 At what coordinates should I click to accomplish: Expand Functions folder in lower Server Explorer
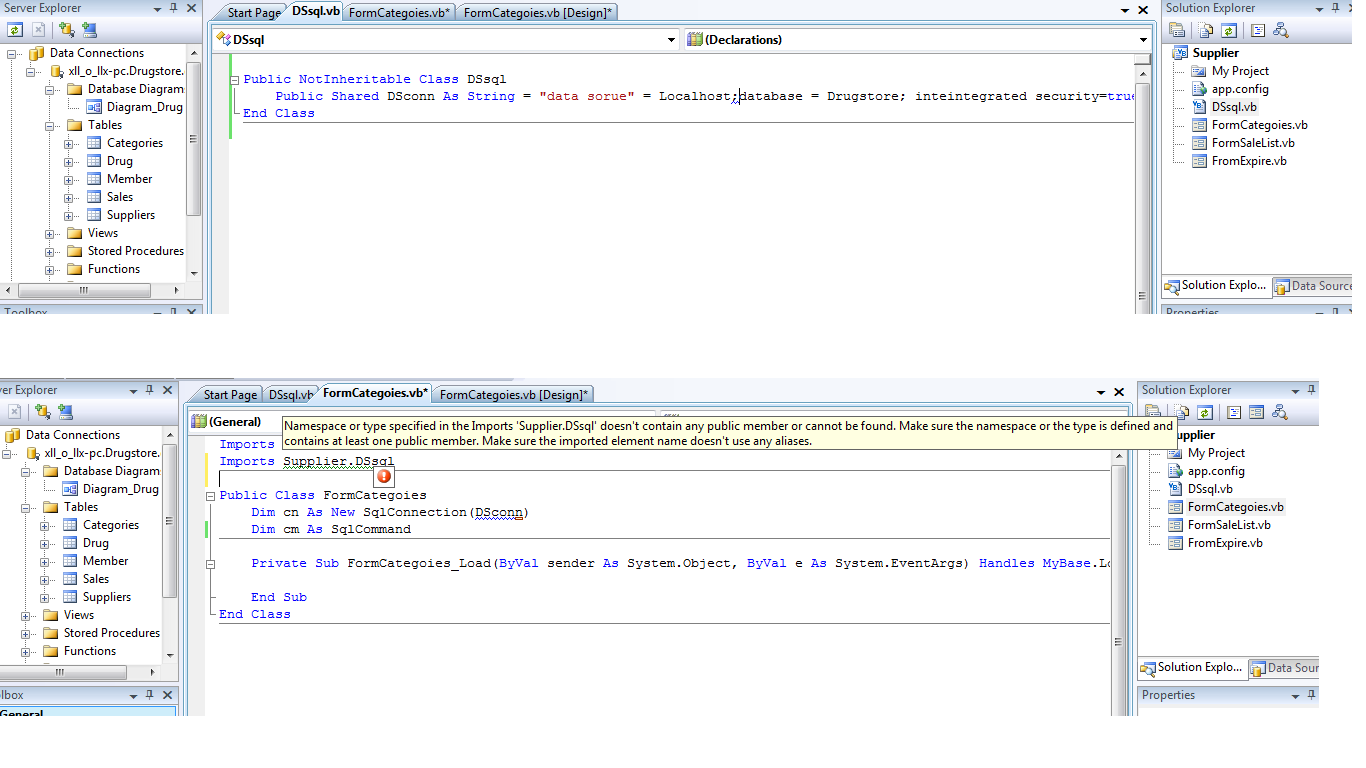(26, 651)
